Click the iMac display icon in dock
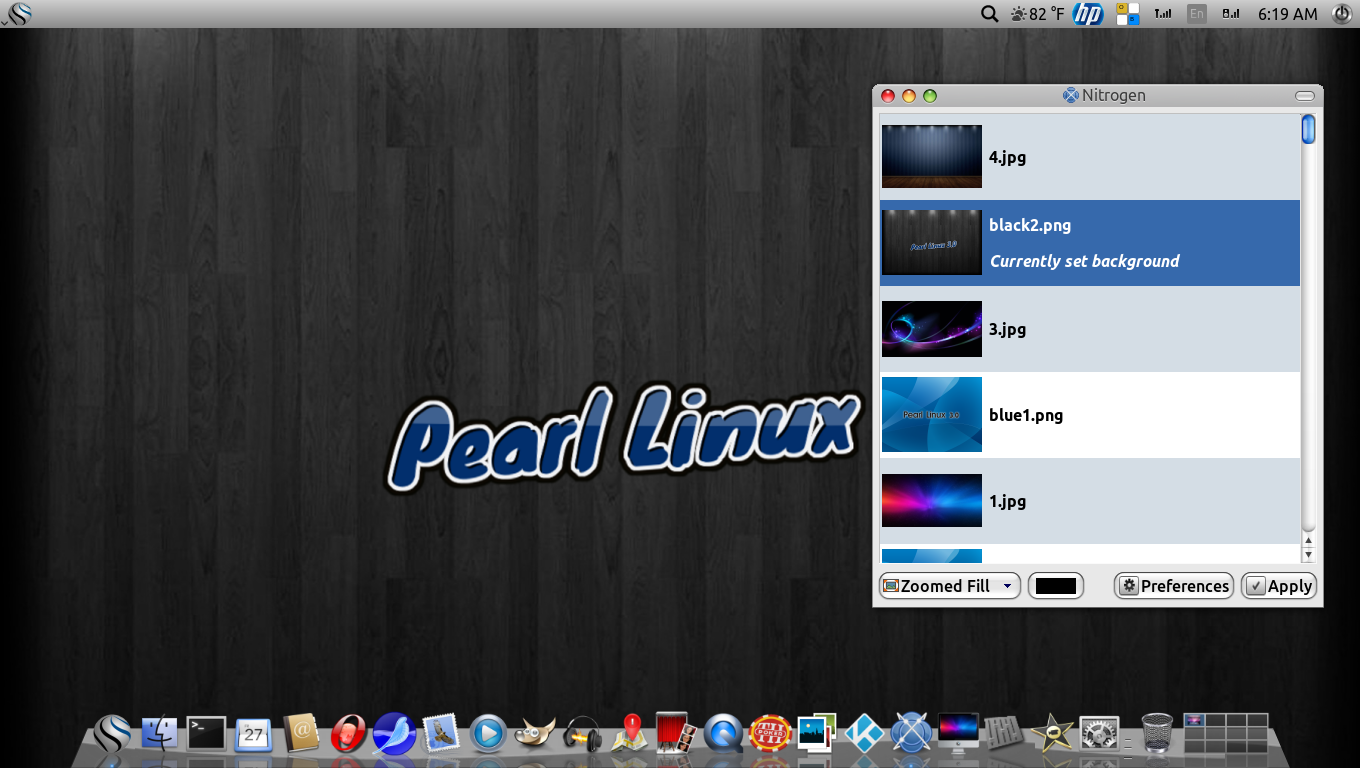Viewport: 1360px width, 768px height. (958, 732)
